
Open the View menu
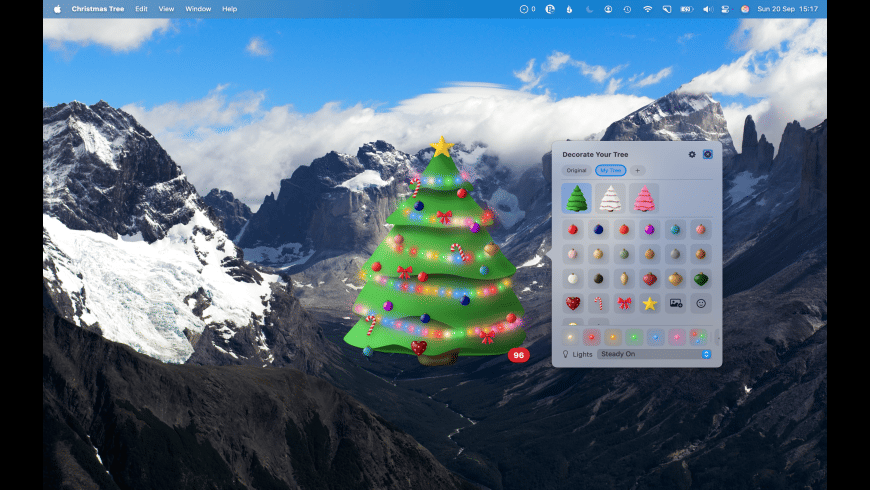166,9
